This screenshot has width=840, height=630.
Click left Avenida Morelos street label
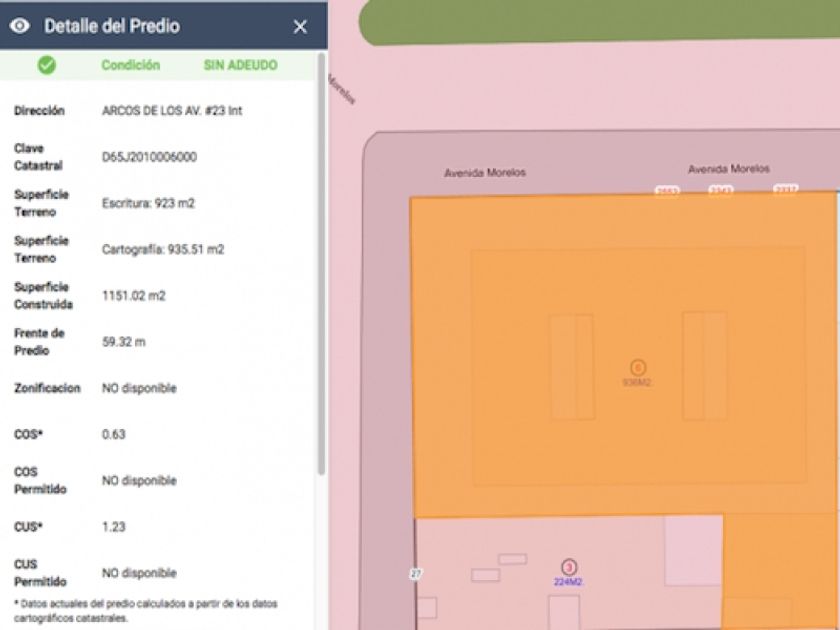pos(485,172)
